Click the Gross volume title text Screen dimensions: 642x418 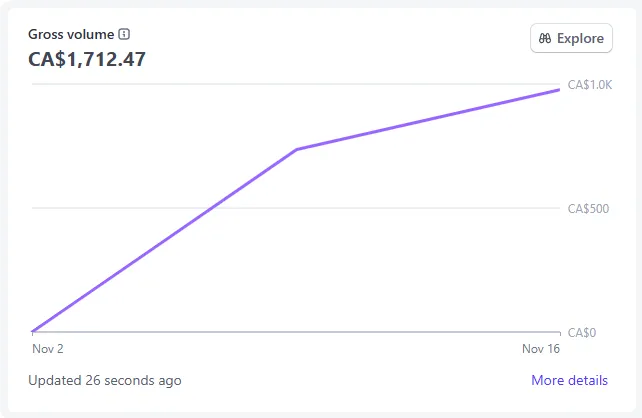point(71,34)
